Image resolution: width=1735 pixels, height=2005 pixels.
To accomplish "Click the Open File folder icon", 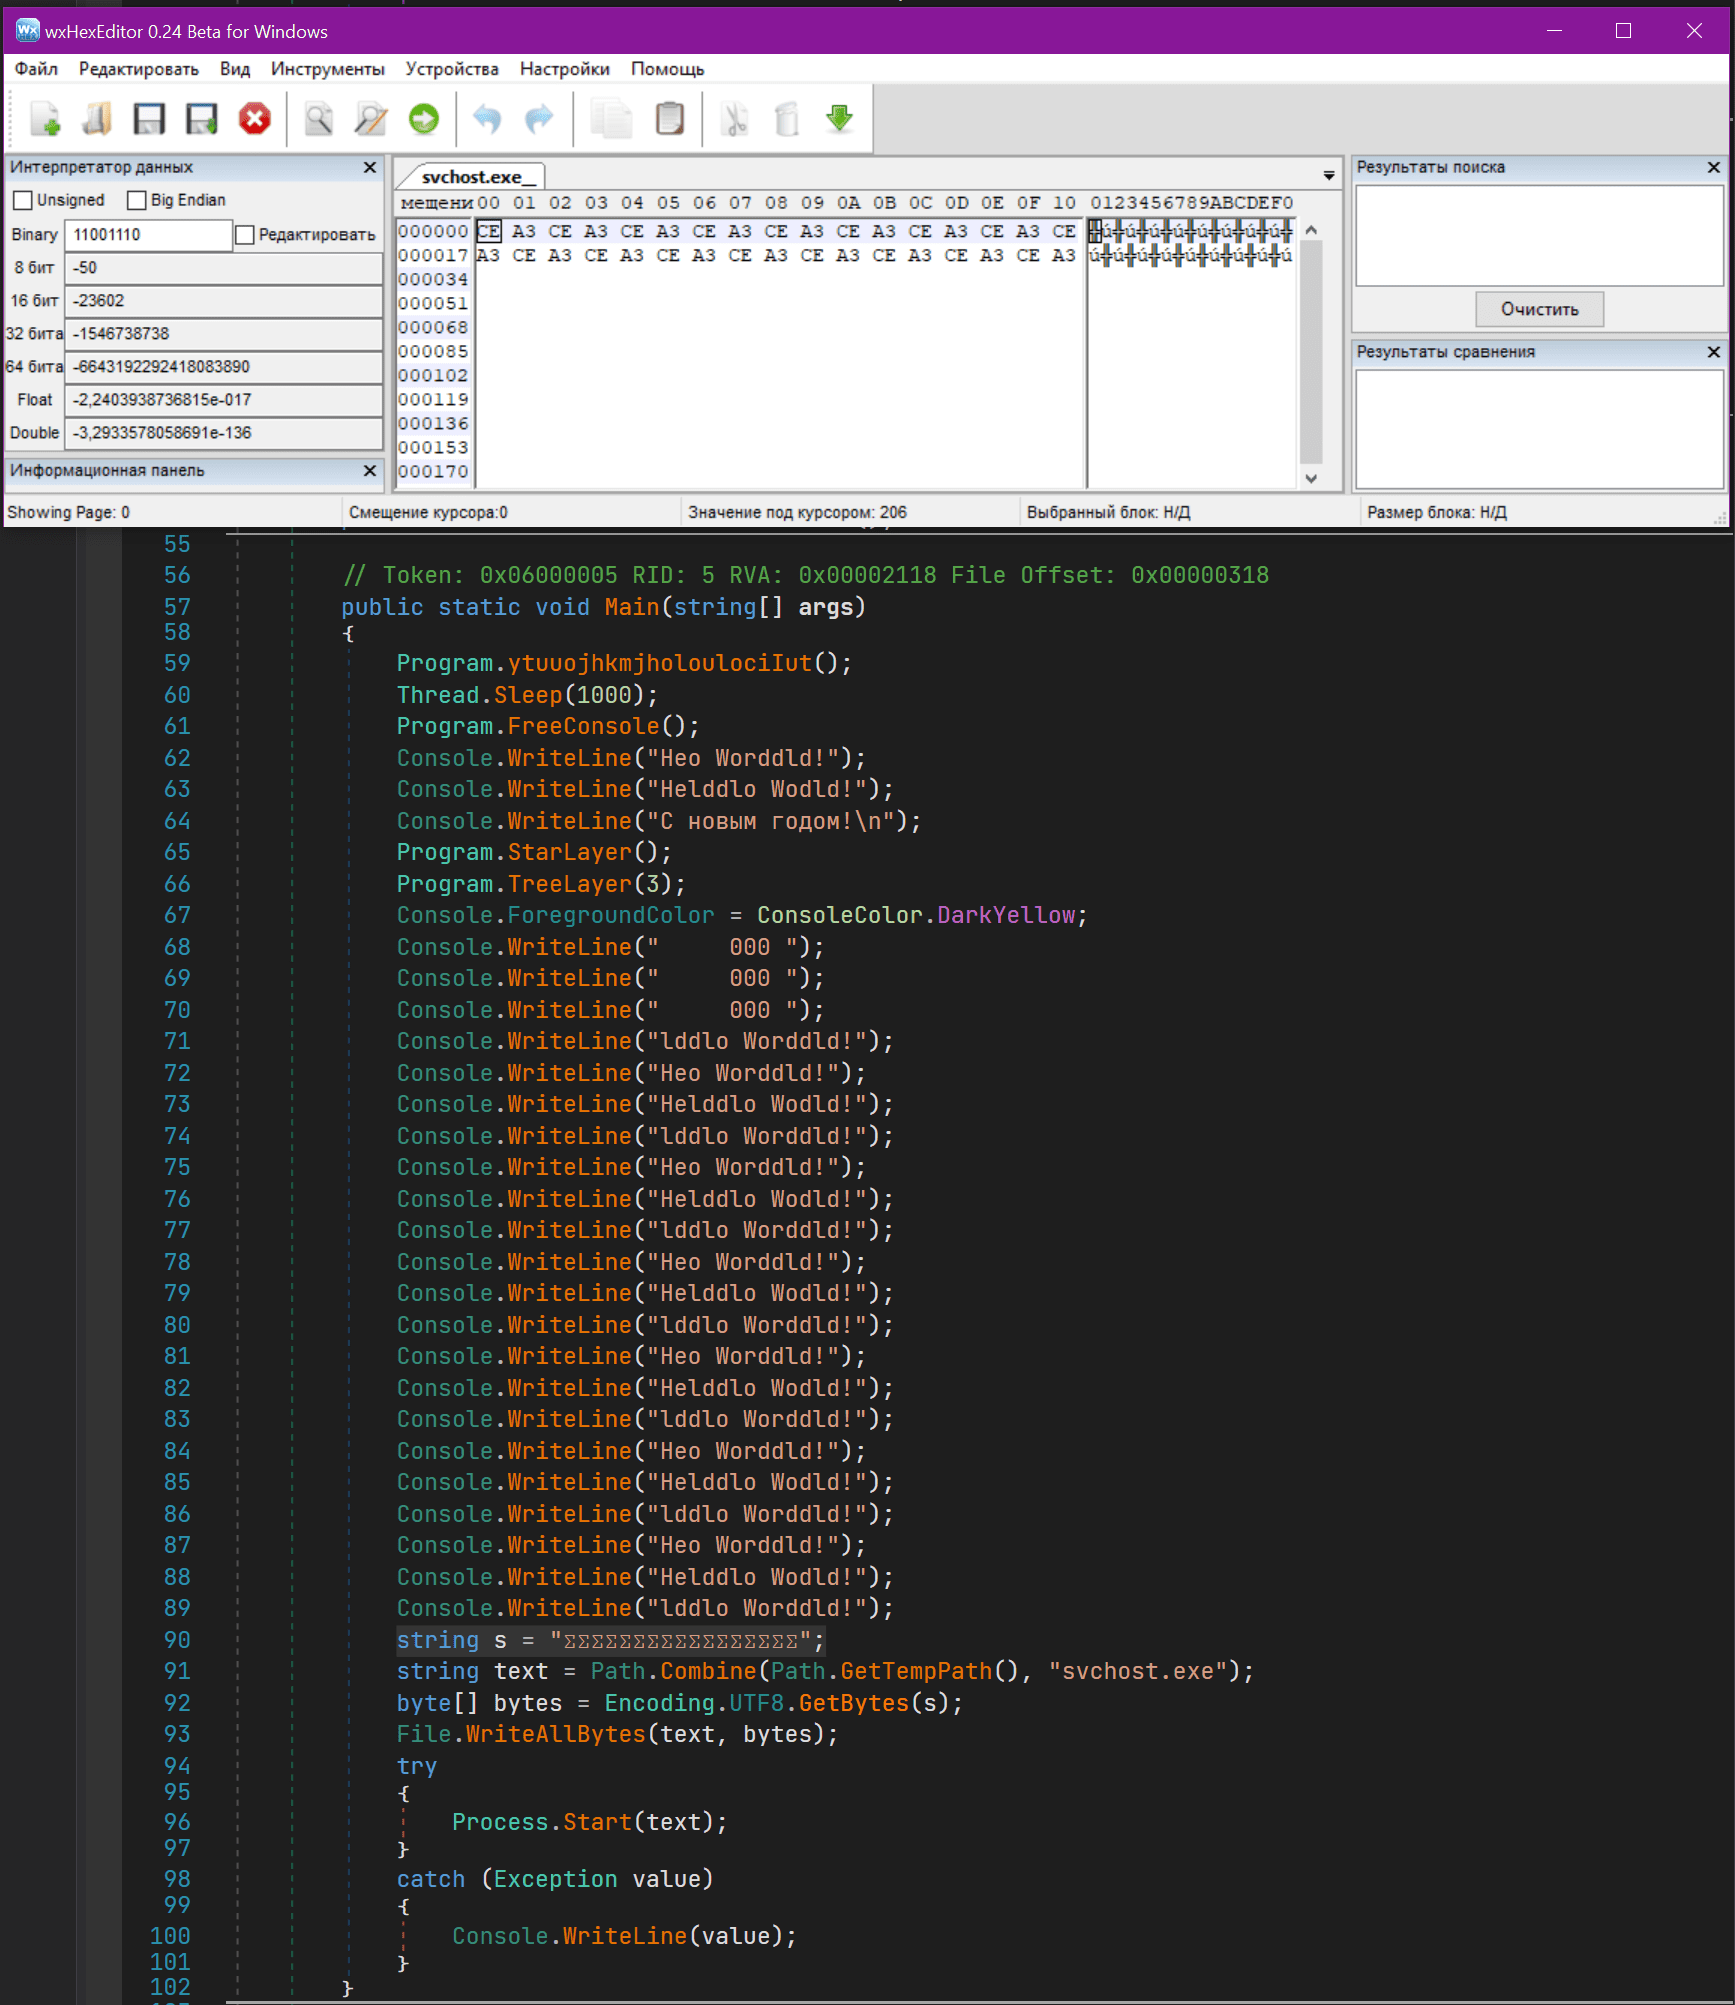I will click(x=97, y=119).
